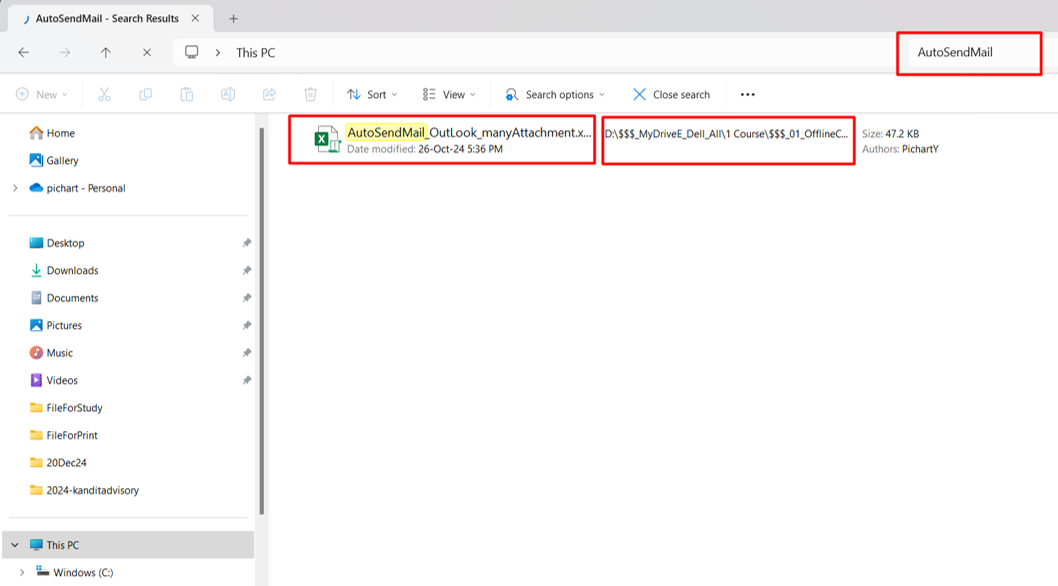Expand the pichart - Personal OneDrive node
The width and height of the screenshot is (1058, 586).
tap(16, 188)
